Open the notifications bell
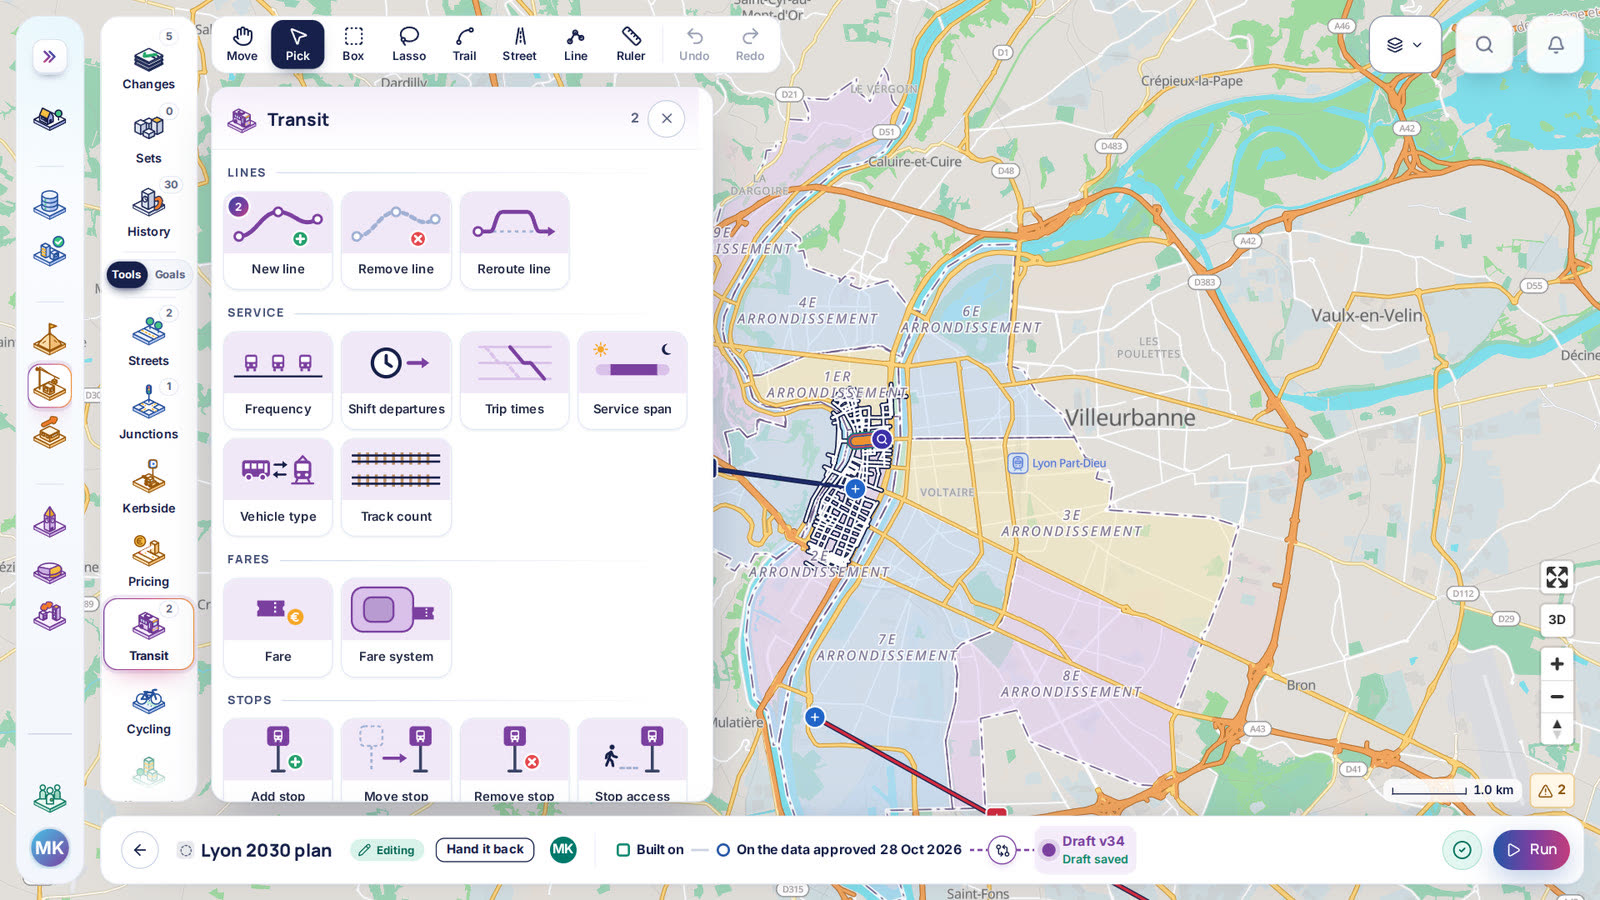Image resolution: width=1600 pixels, height=900 pixels. click(x=1556, y=44)
